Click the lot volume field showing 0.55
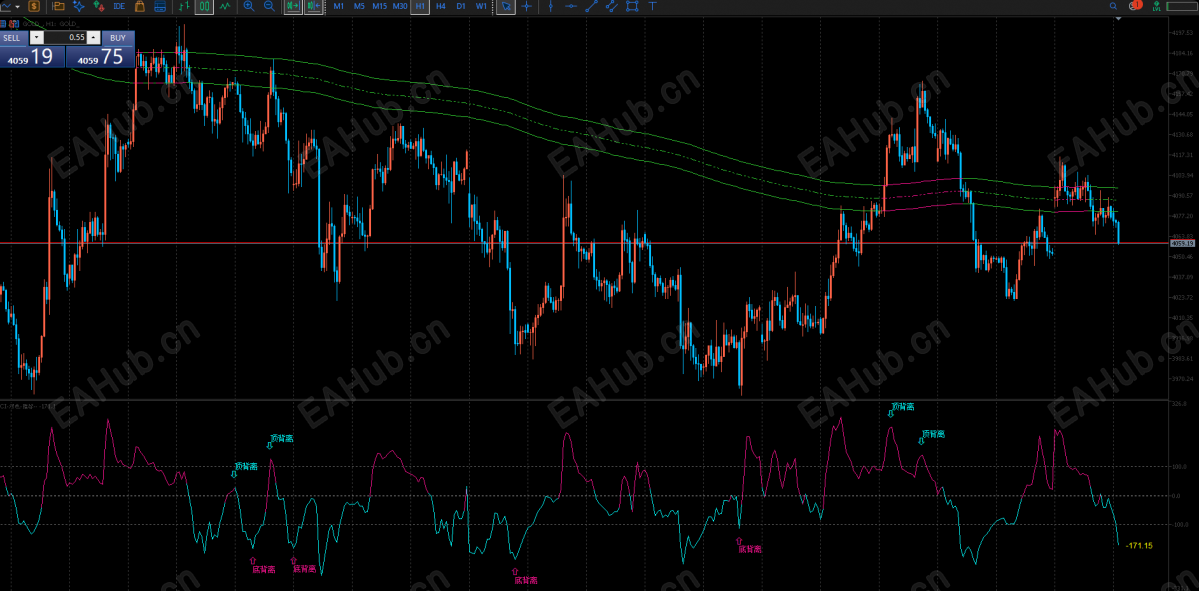The height and width of the screenshot is (591, 1199). (x=65, y=37)
